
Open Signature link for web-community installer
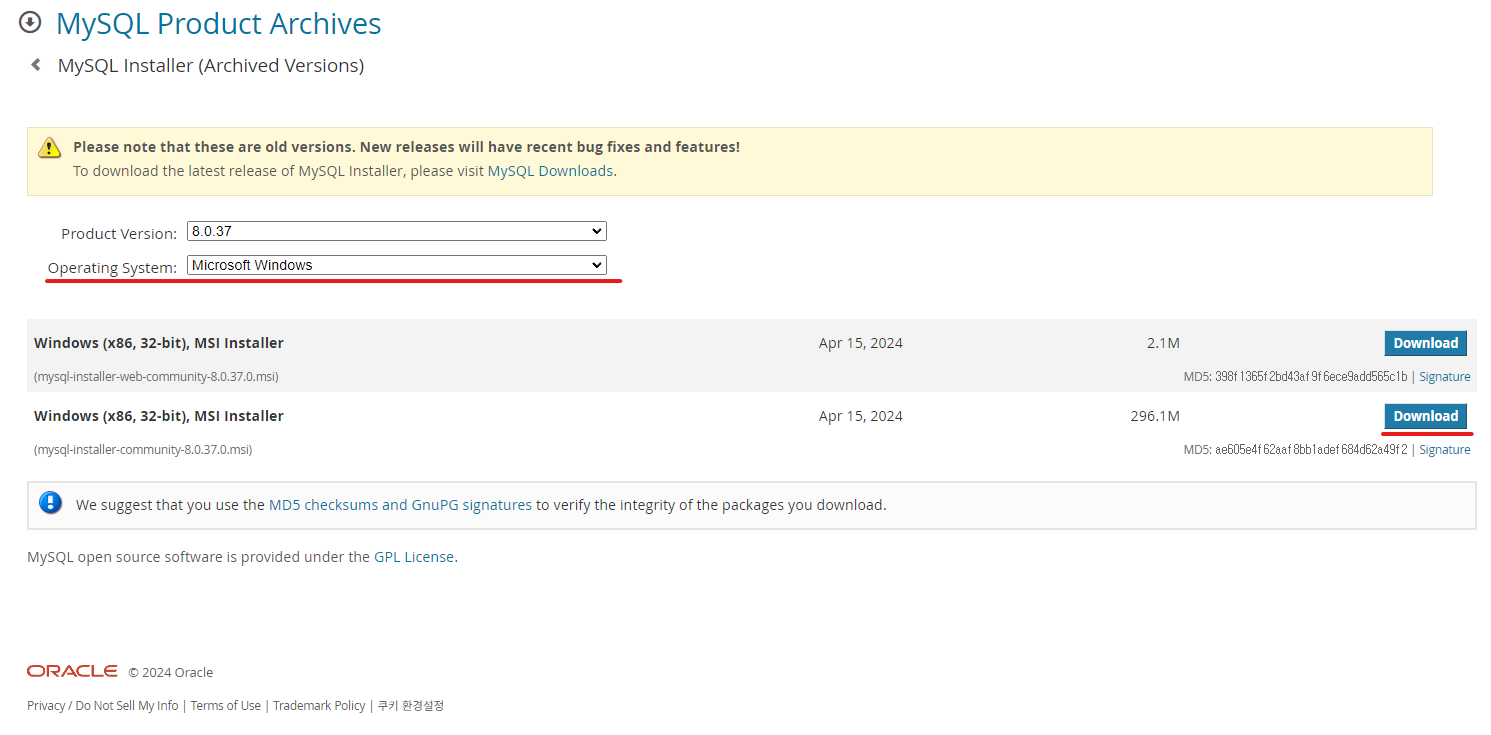1445,377
